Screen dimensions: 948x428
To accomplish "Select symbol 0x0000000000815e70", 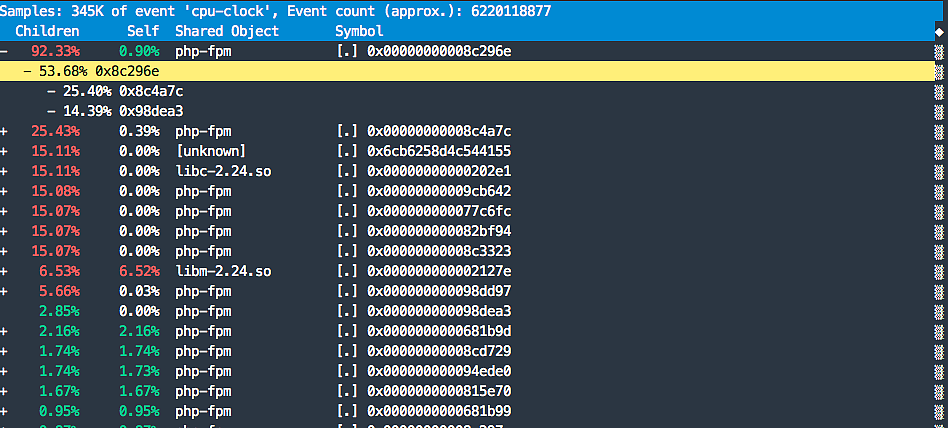I will pos(439,391).
